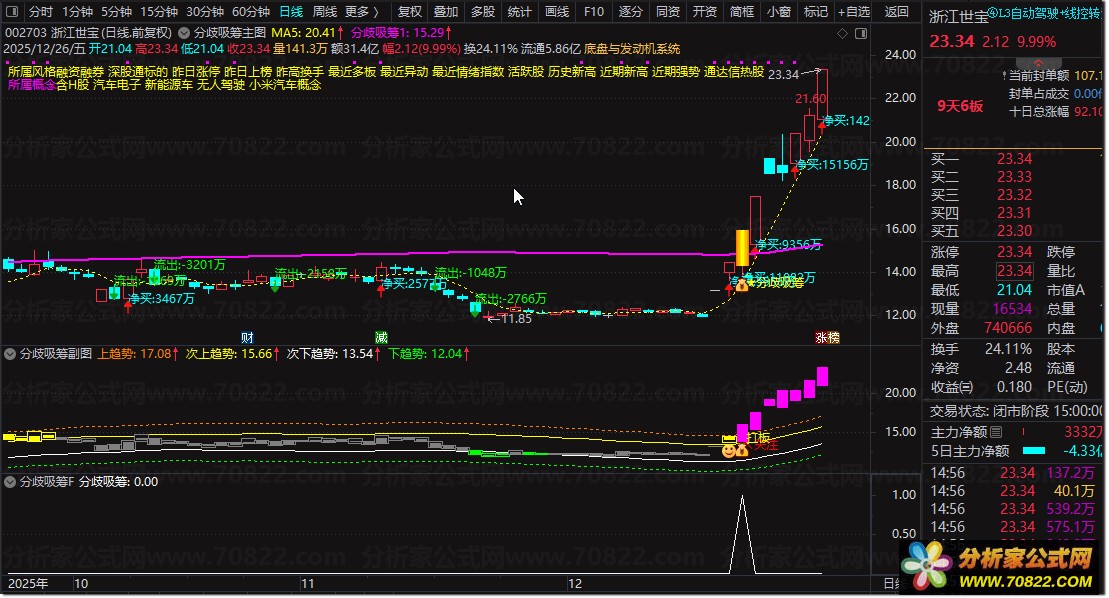Click the 9天6板 limit-up label
The height and width of the screenshot is (598, 1109).
click(x=960, y=106)
